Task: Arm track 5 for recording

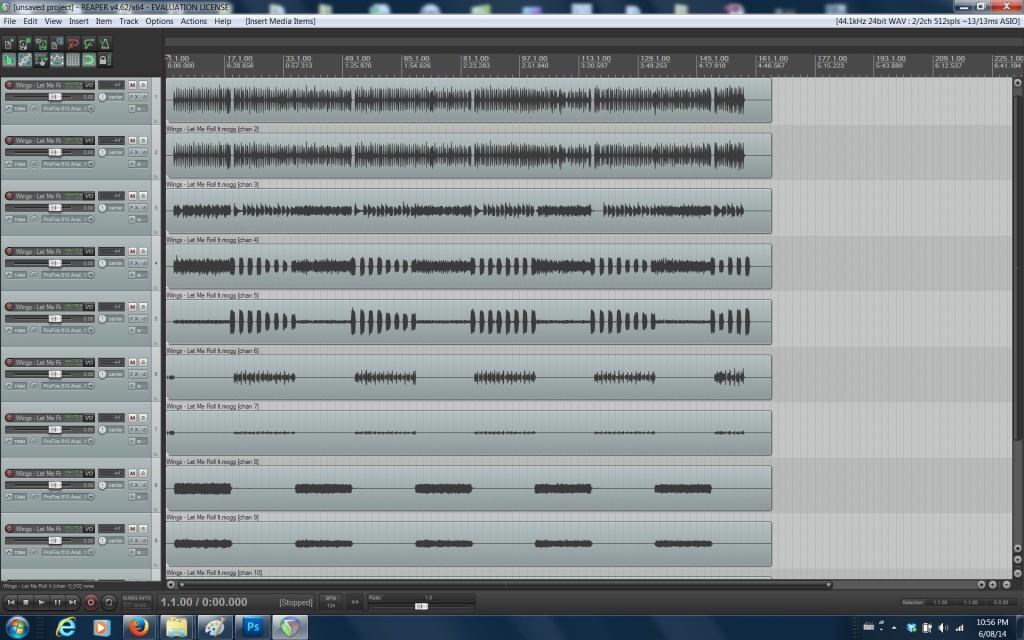Action: [9, 307]
